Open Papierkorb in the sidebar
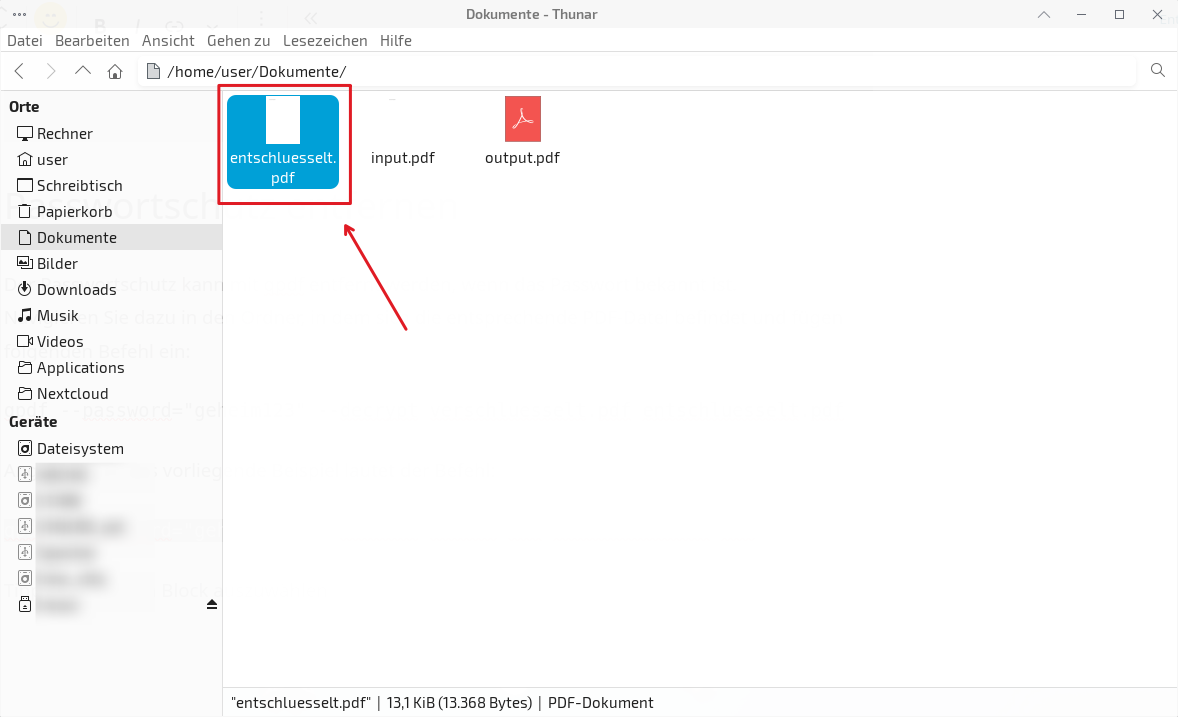 tap(74, 212)
